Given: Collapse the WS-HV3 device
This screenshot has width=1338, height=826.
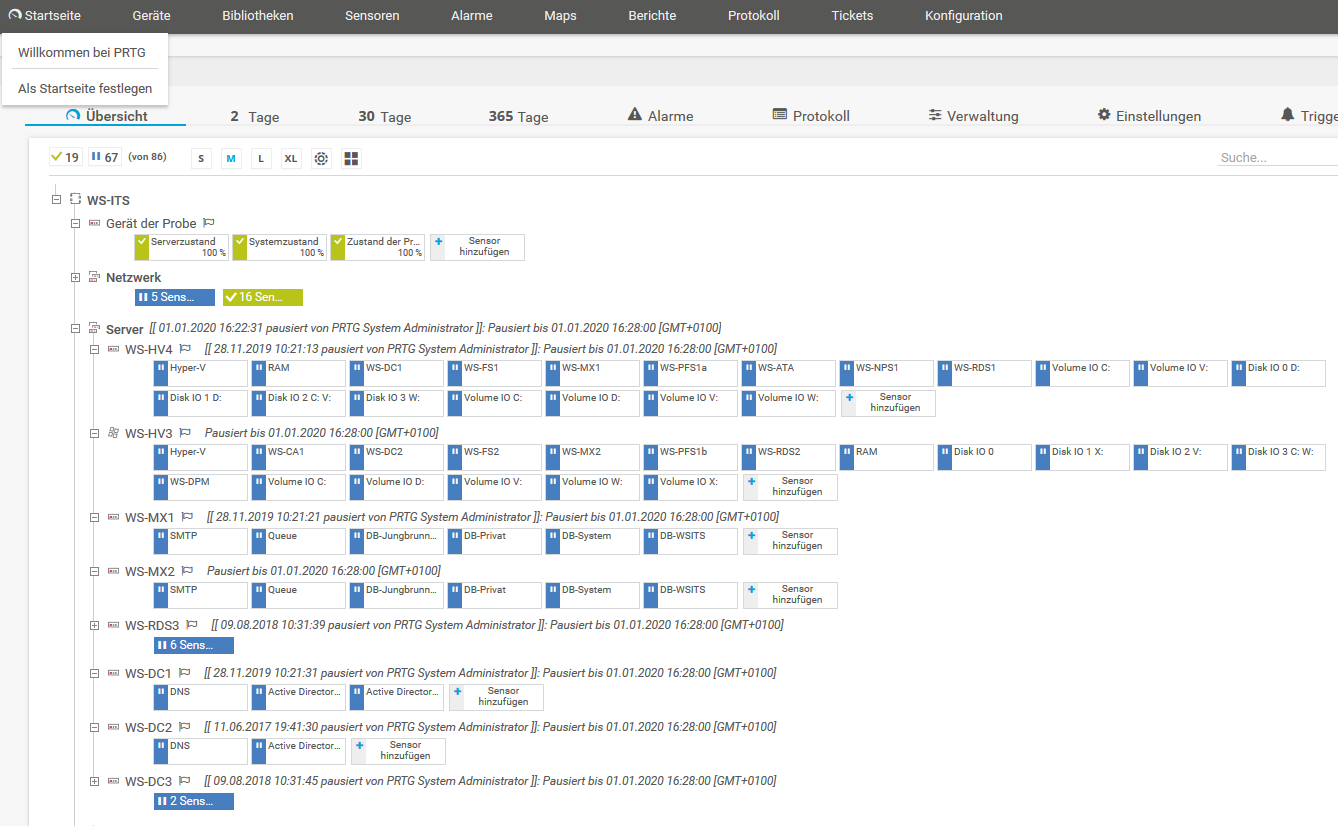Looking at the screenshot, I should tap(94, 433).
